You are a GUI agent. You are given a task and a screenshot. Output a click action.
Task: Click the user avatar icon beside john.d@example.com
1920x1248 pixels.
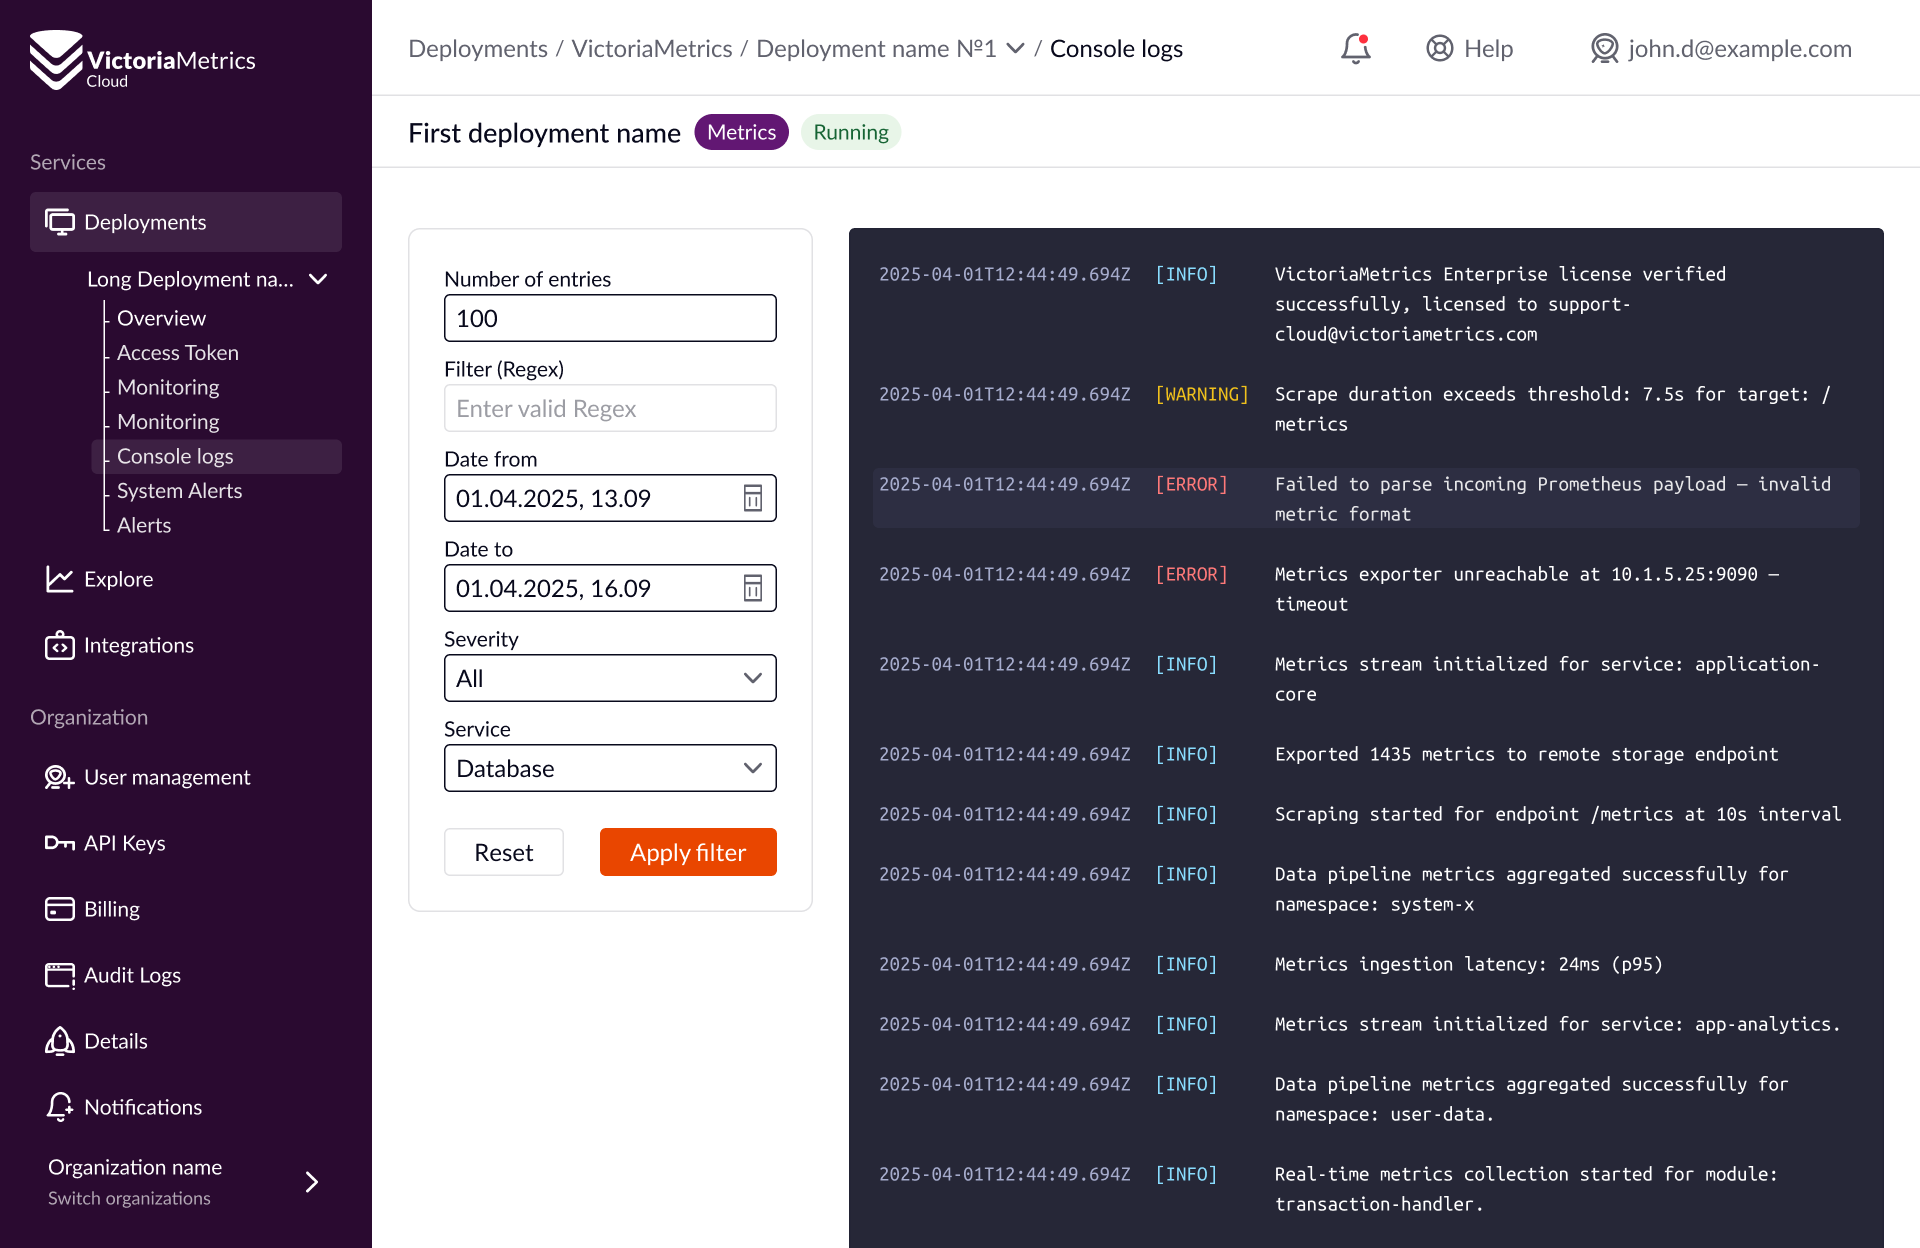1604,48
